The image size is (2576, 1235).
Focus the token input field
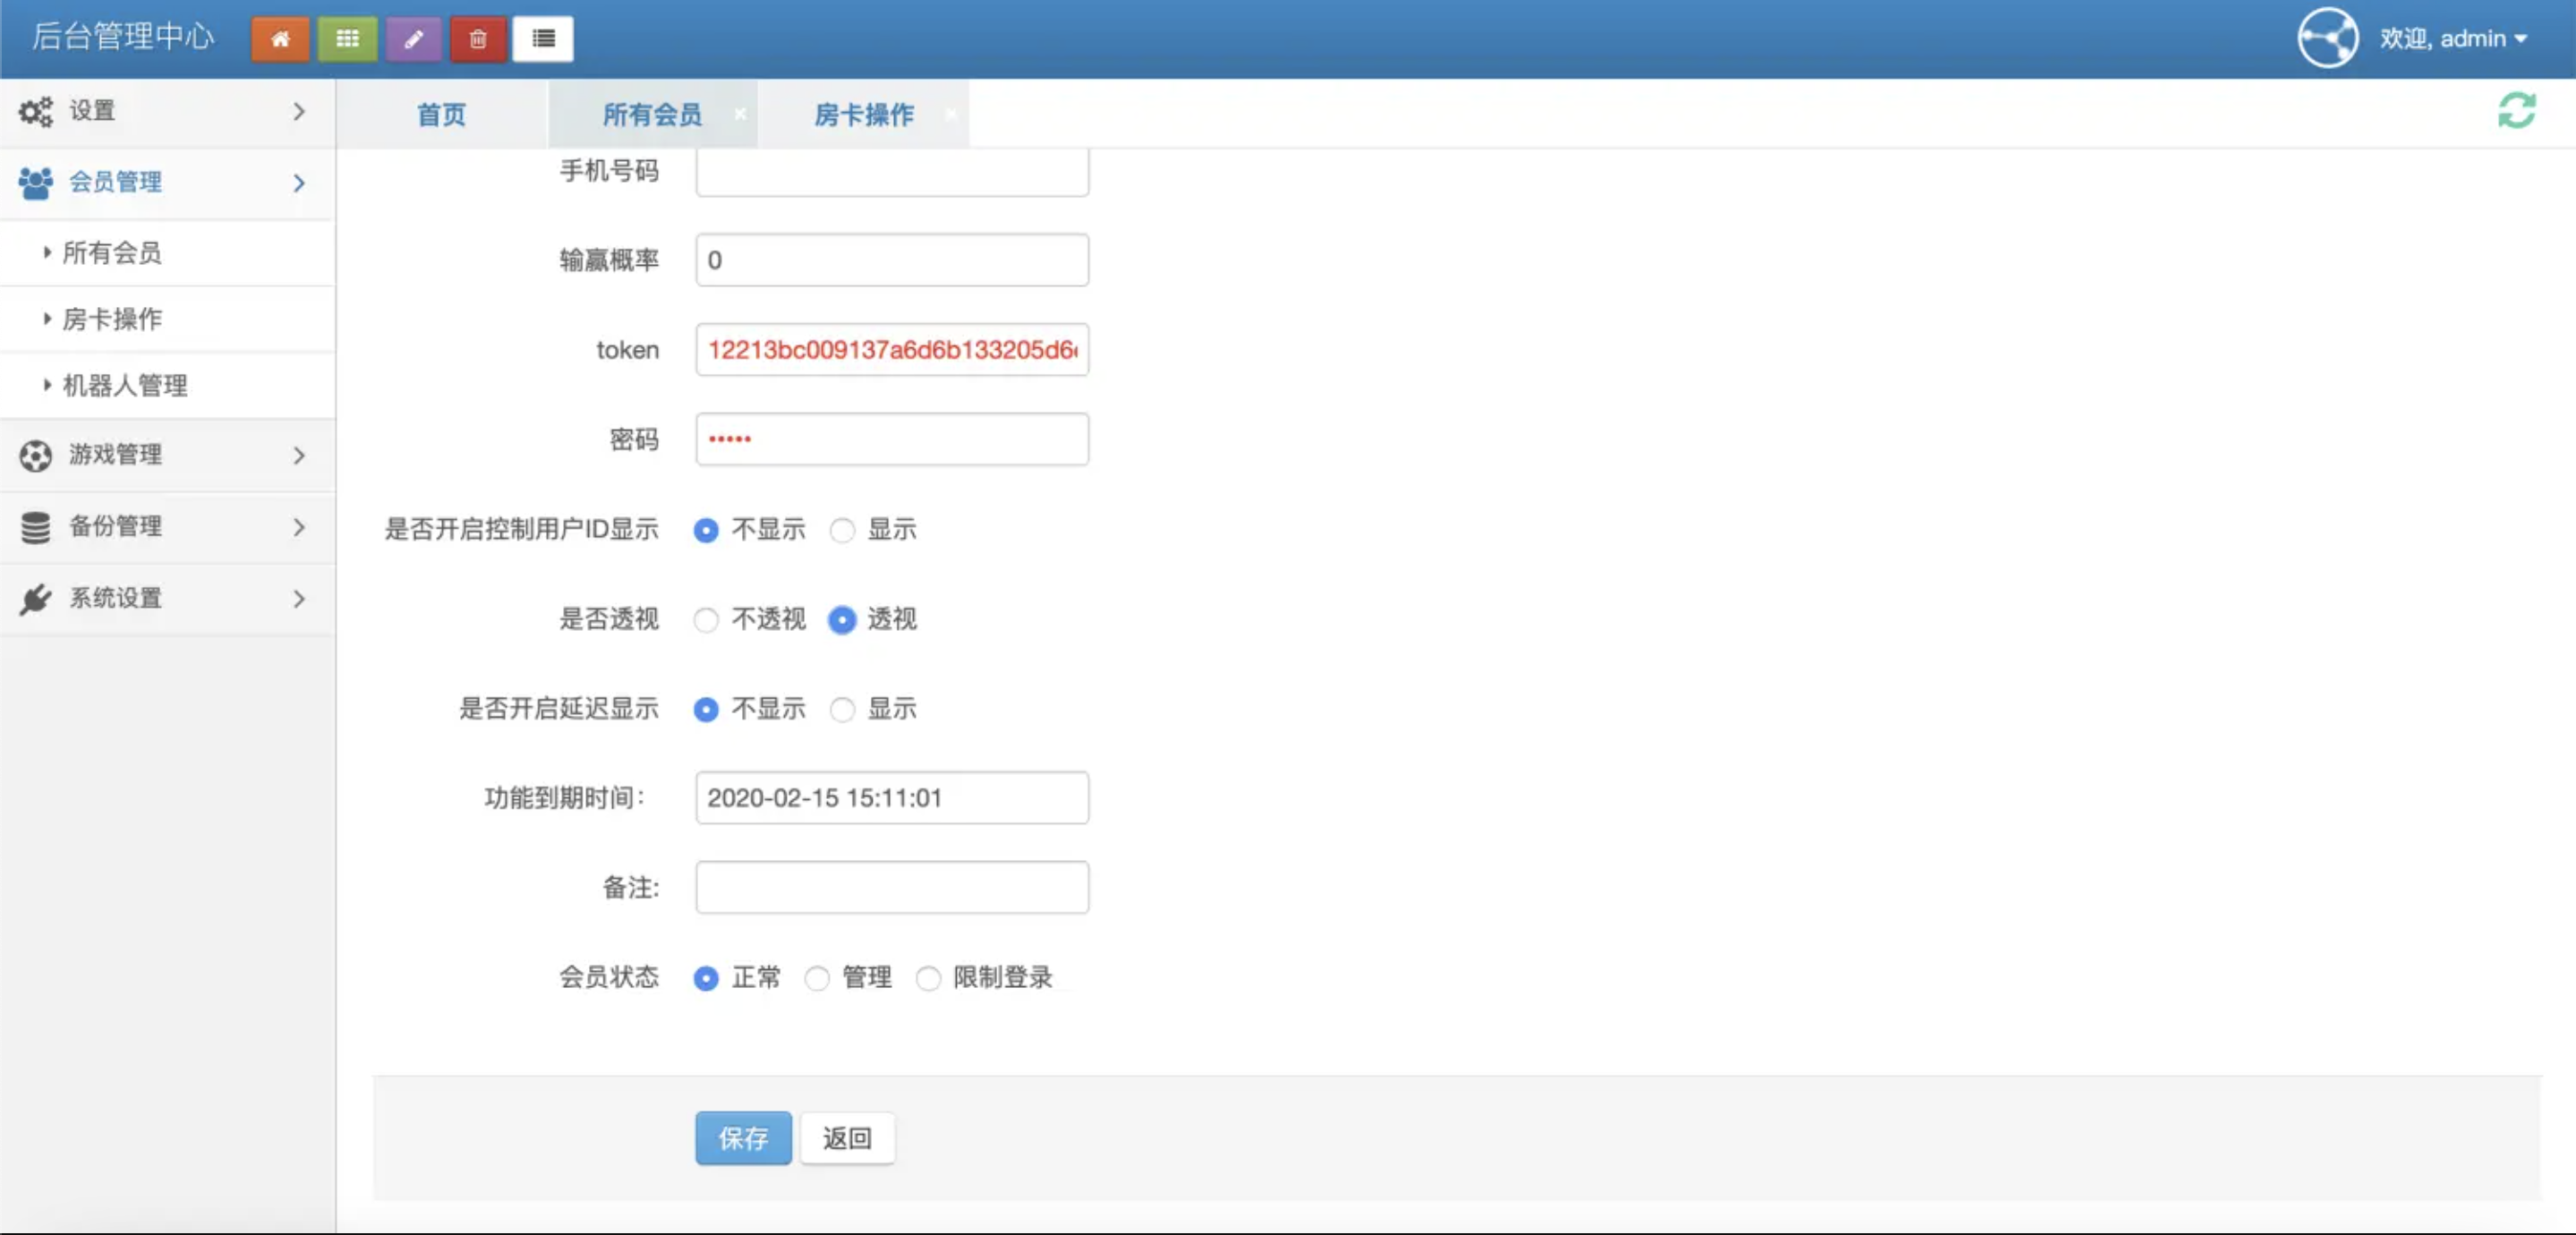[892, 350]
